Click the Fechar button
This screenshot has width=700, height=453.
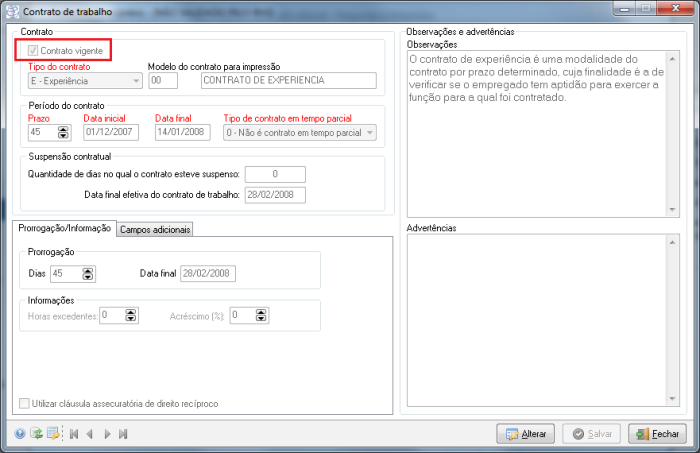pos(657,434)
